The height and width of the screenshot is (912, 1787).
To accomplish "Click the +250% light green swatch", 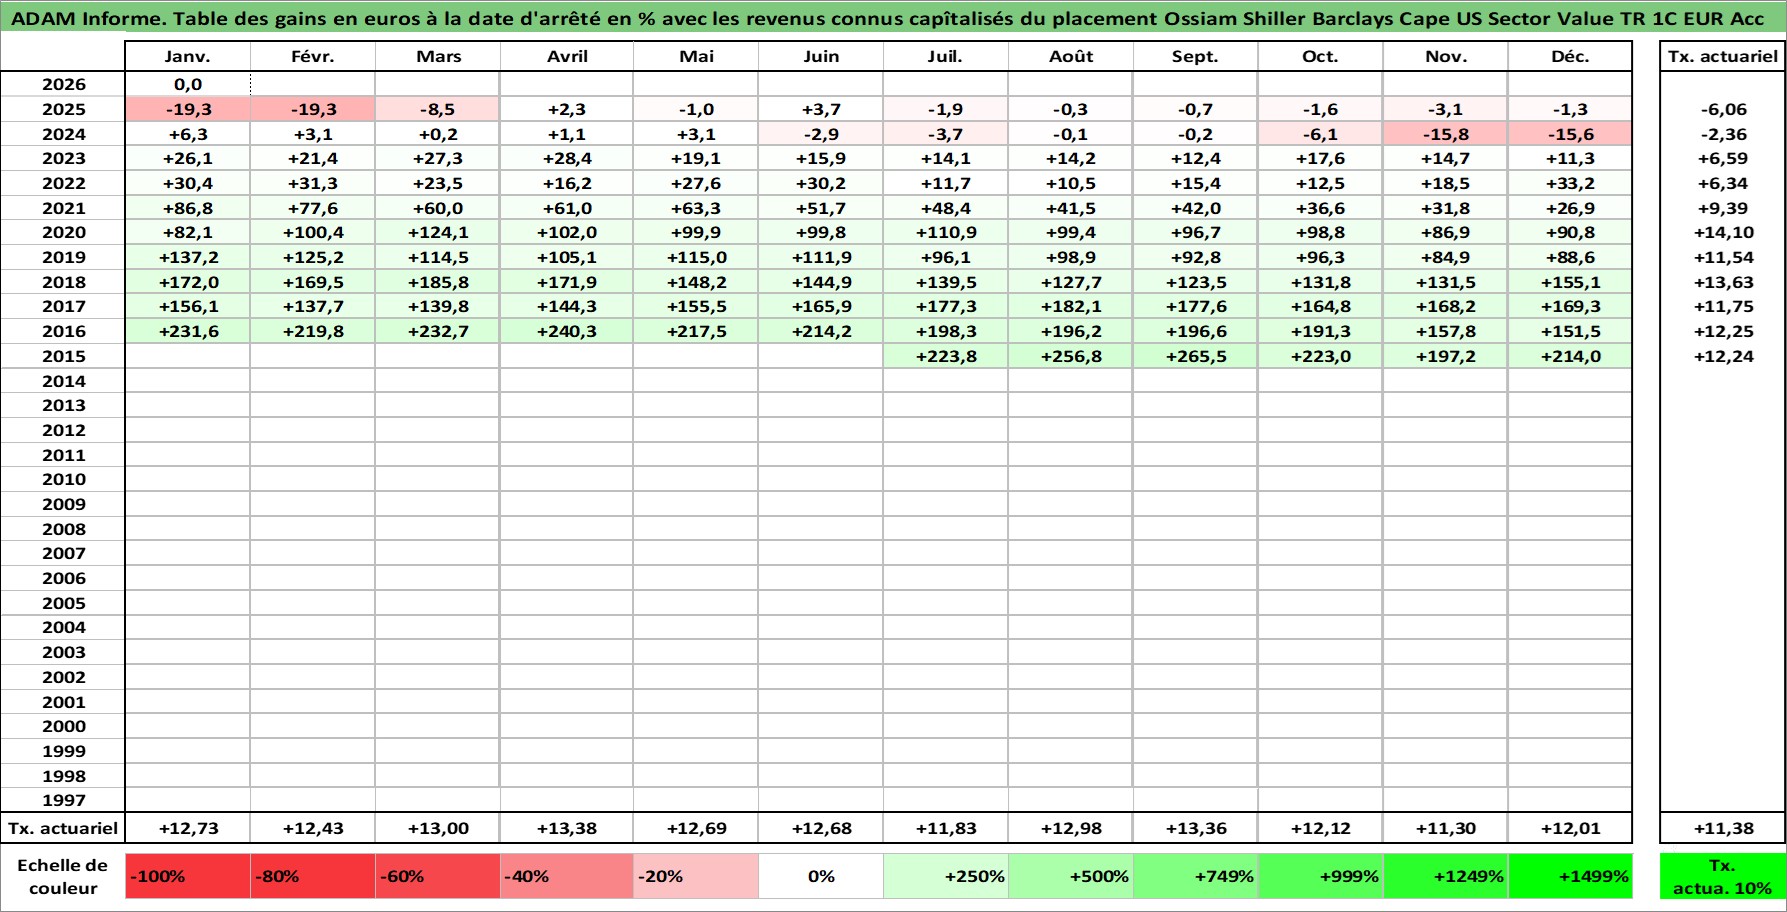I will tap(945, 876).
